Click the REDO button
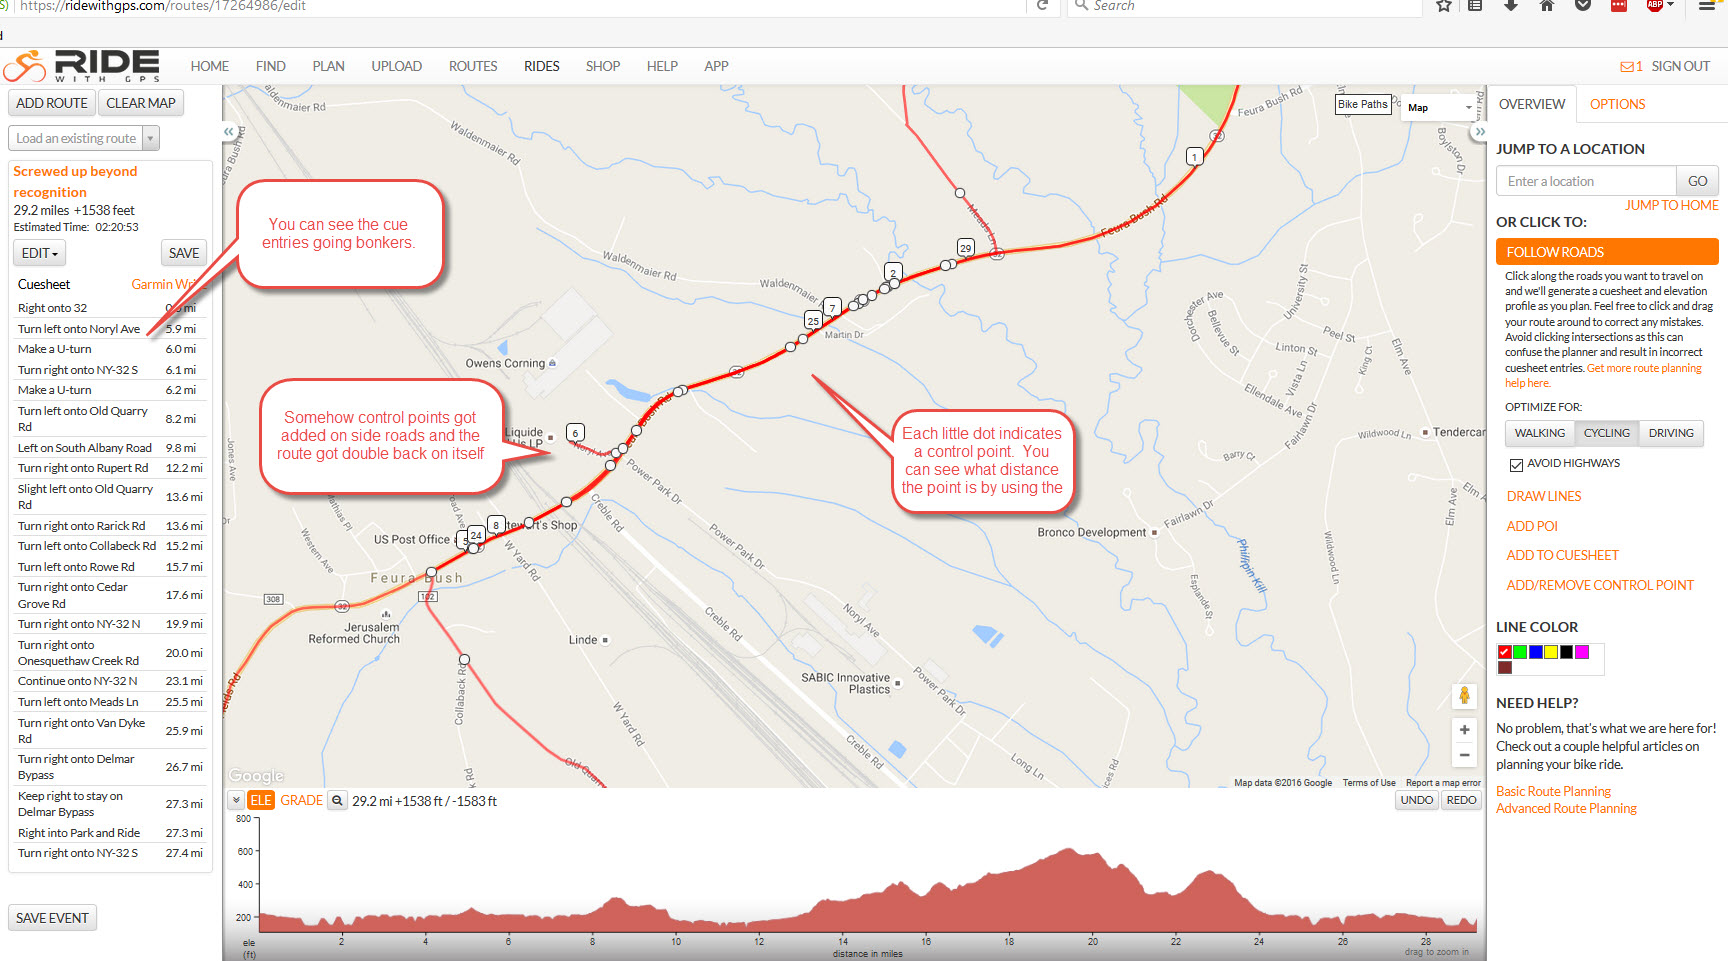 tap(1461, 800)
